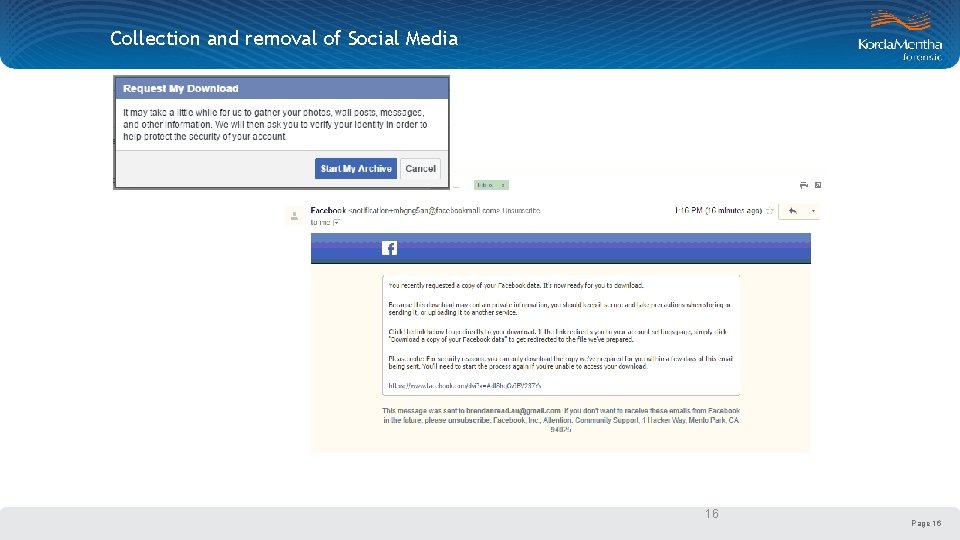The image size is (960, 540).
Task: Click the 'Page 16' footer label
Action: [926, 523]
